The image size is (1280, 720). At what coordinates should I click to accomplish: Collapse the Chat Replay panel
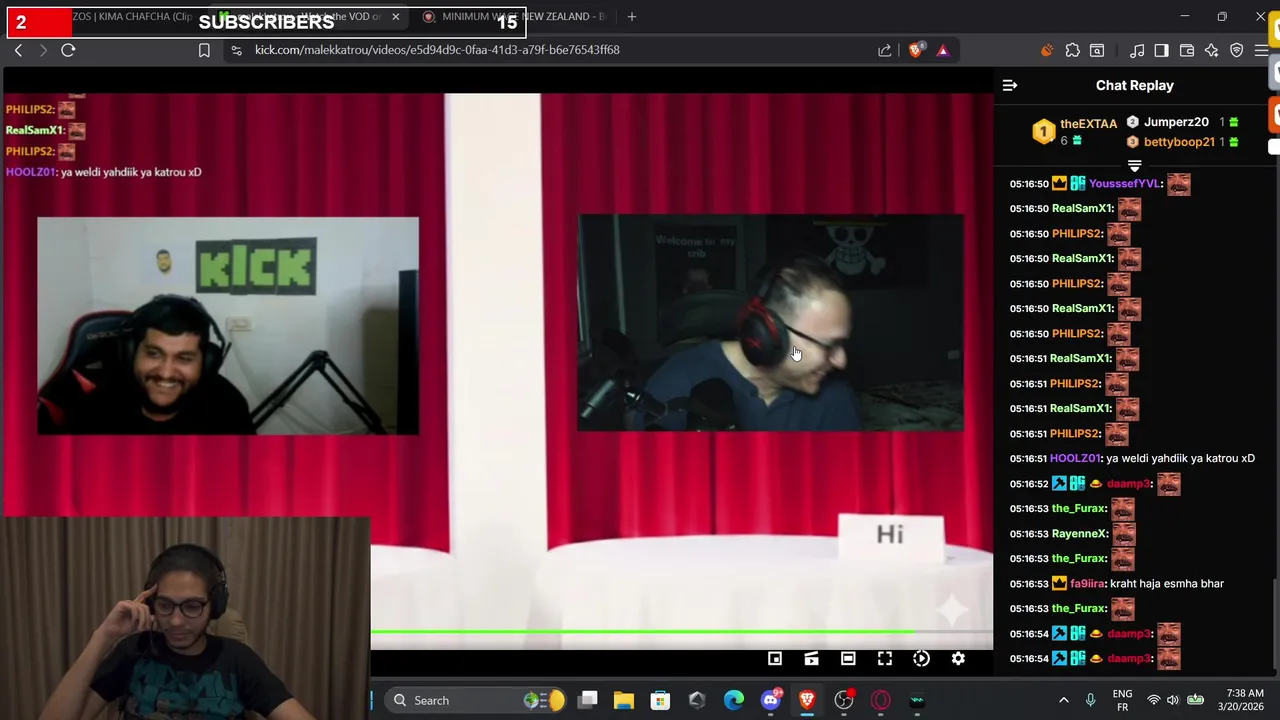click(1010, 86)
